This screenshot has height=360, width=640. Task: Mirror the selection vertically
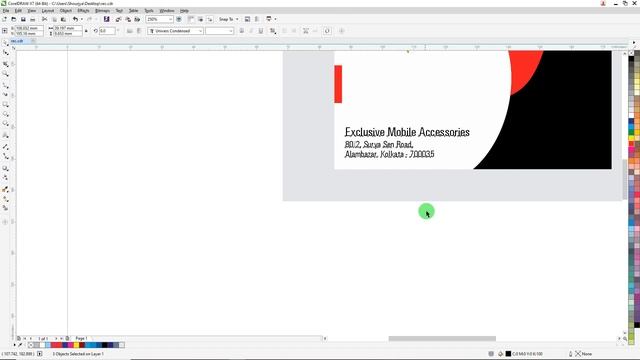point(139,31)
